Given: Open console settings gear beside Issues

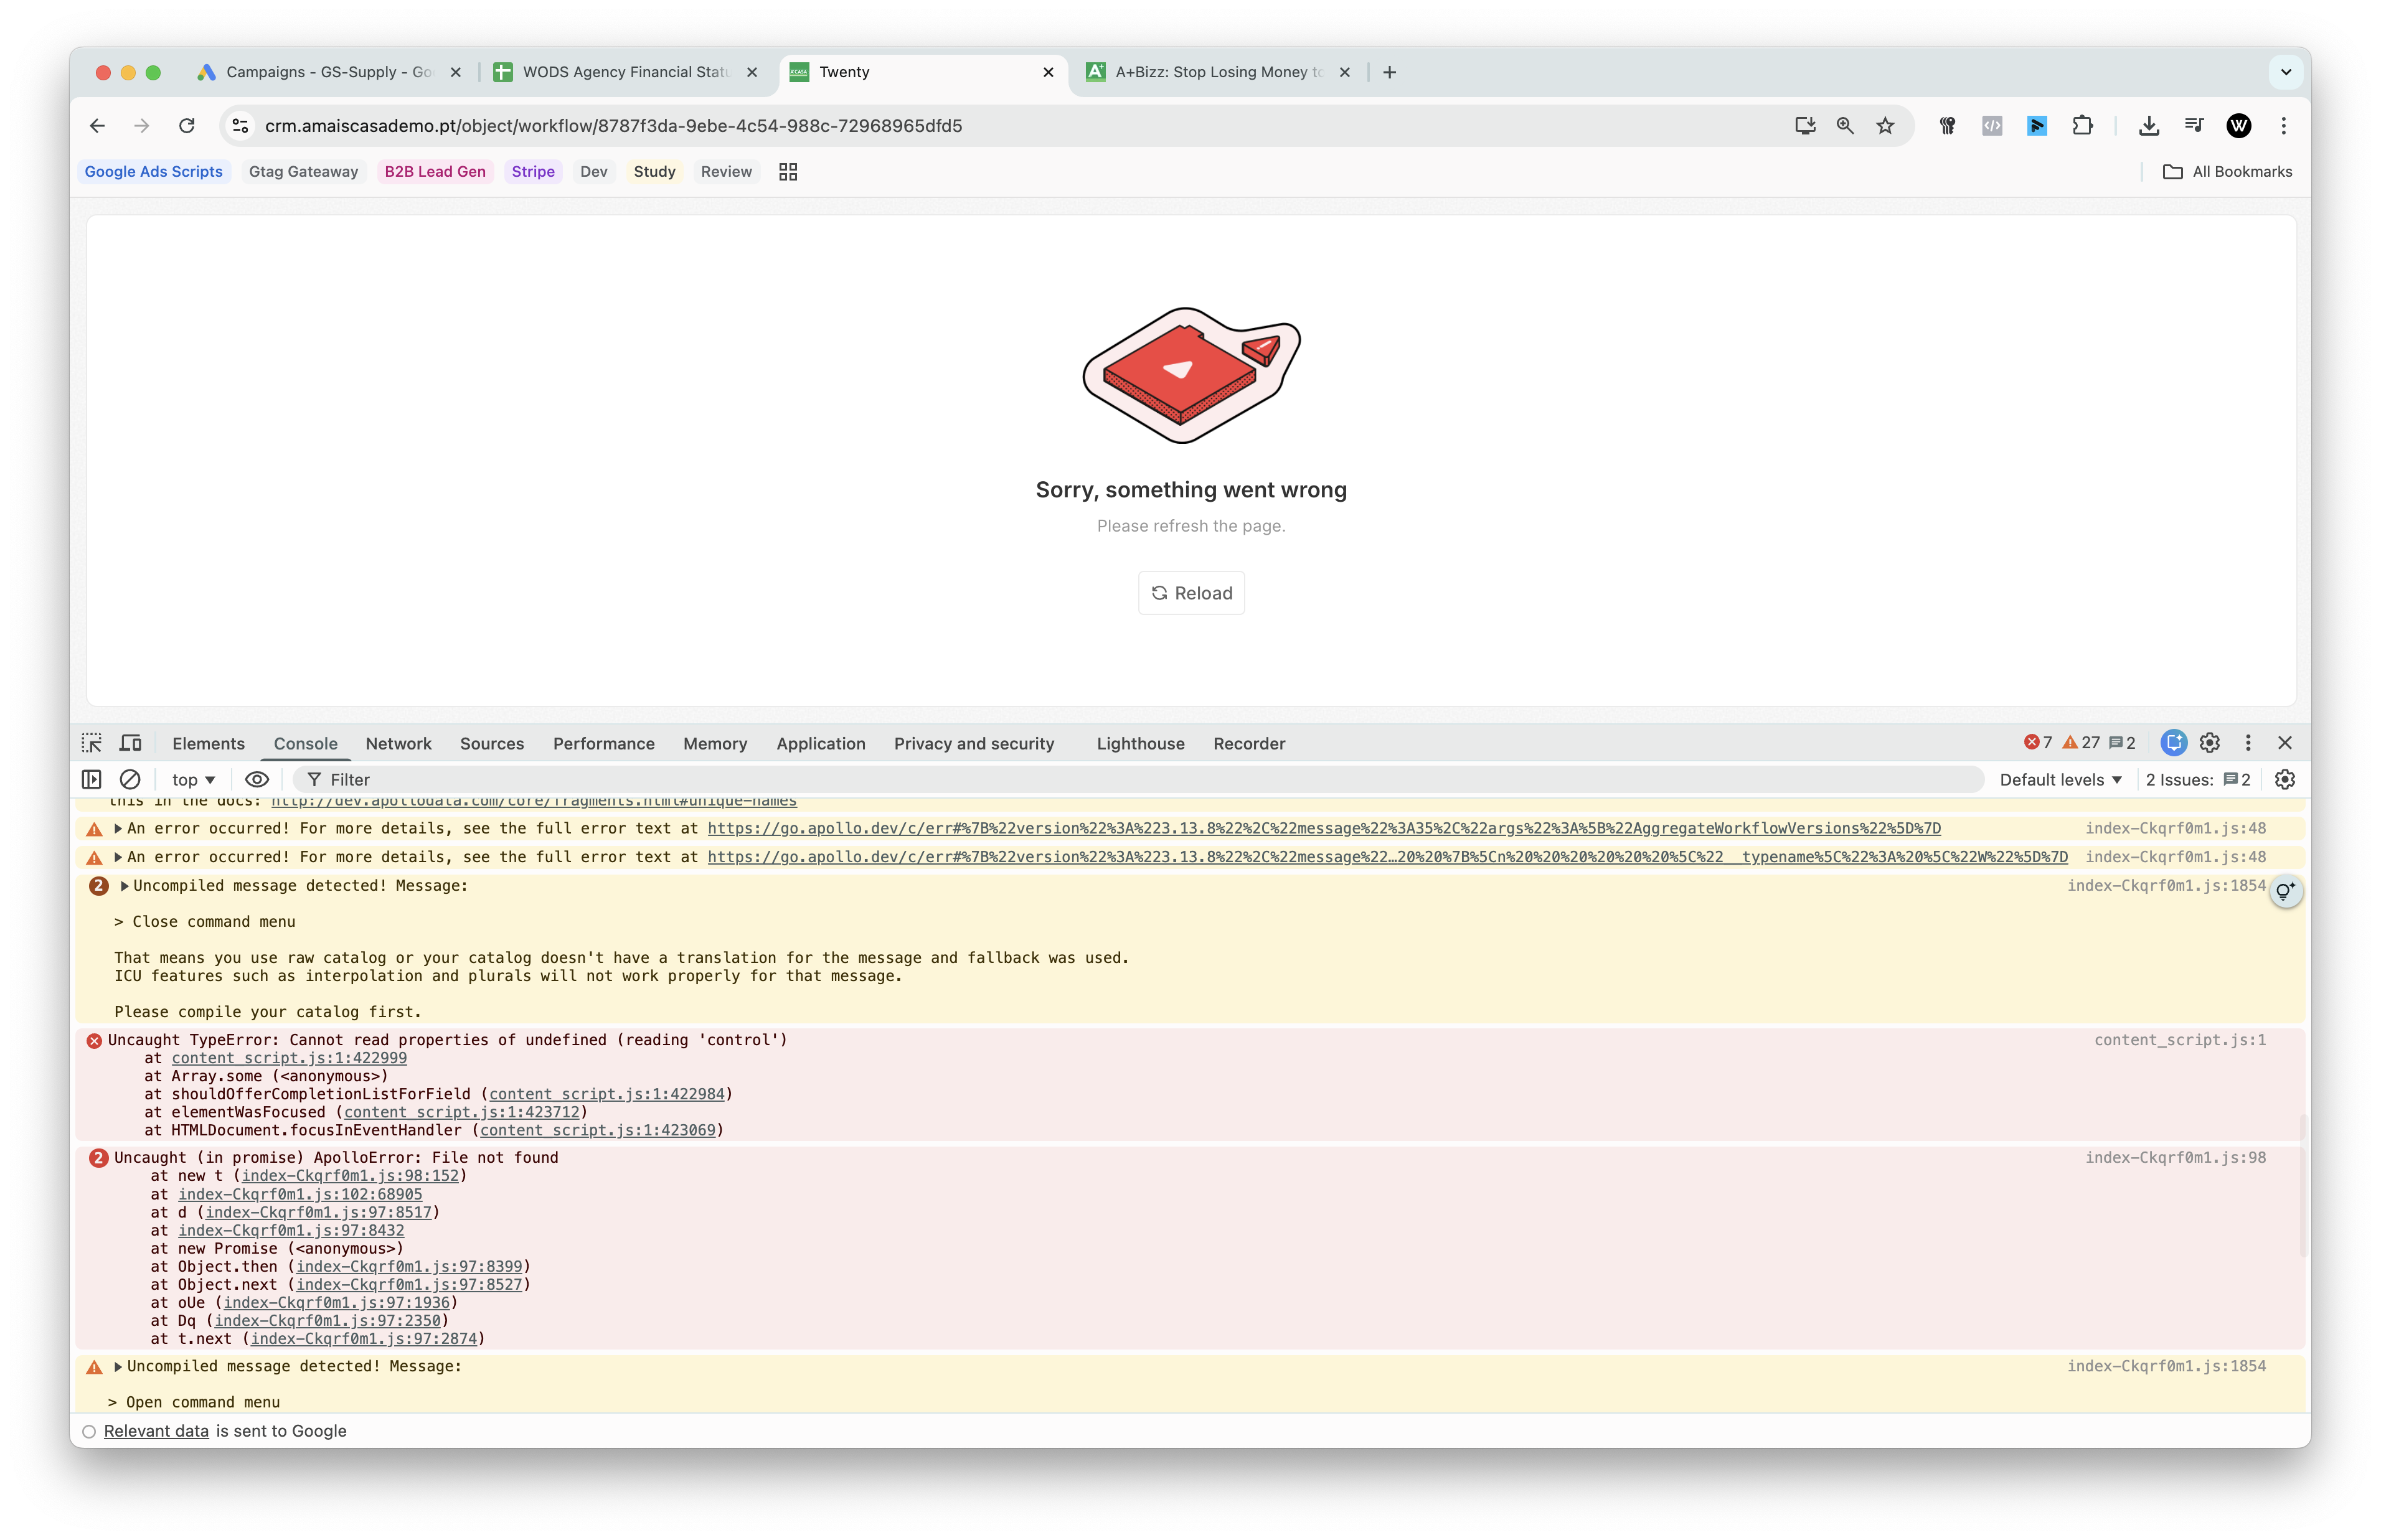Looking at the screenshot, I should tap(2285, 779).
